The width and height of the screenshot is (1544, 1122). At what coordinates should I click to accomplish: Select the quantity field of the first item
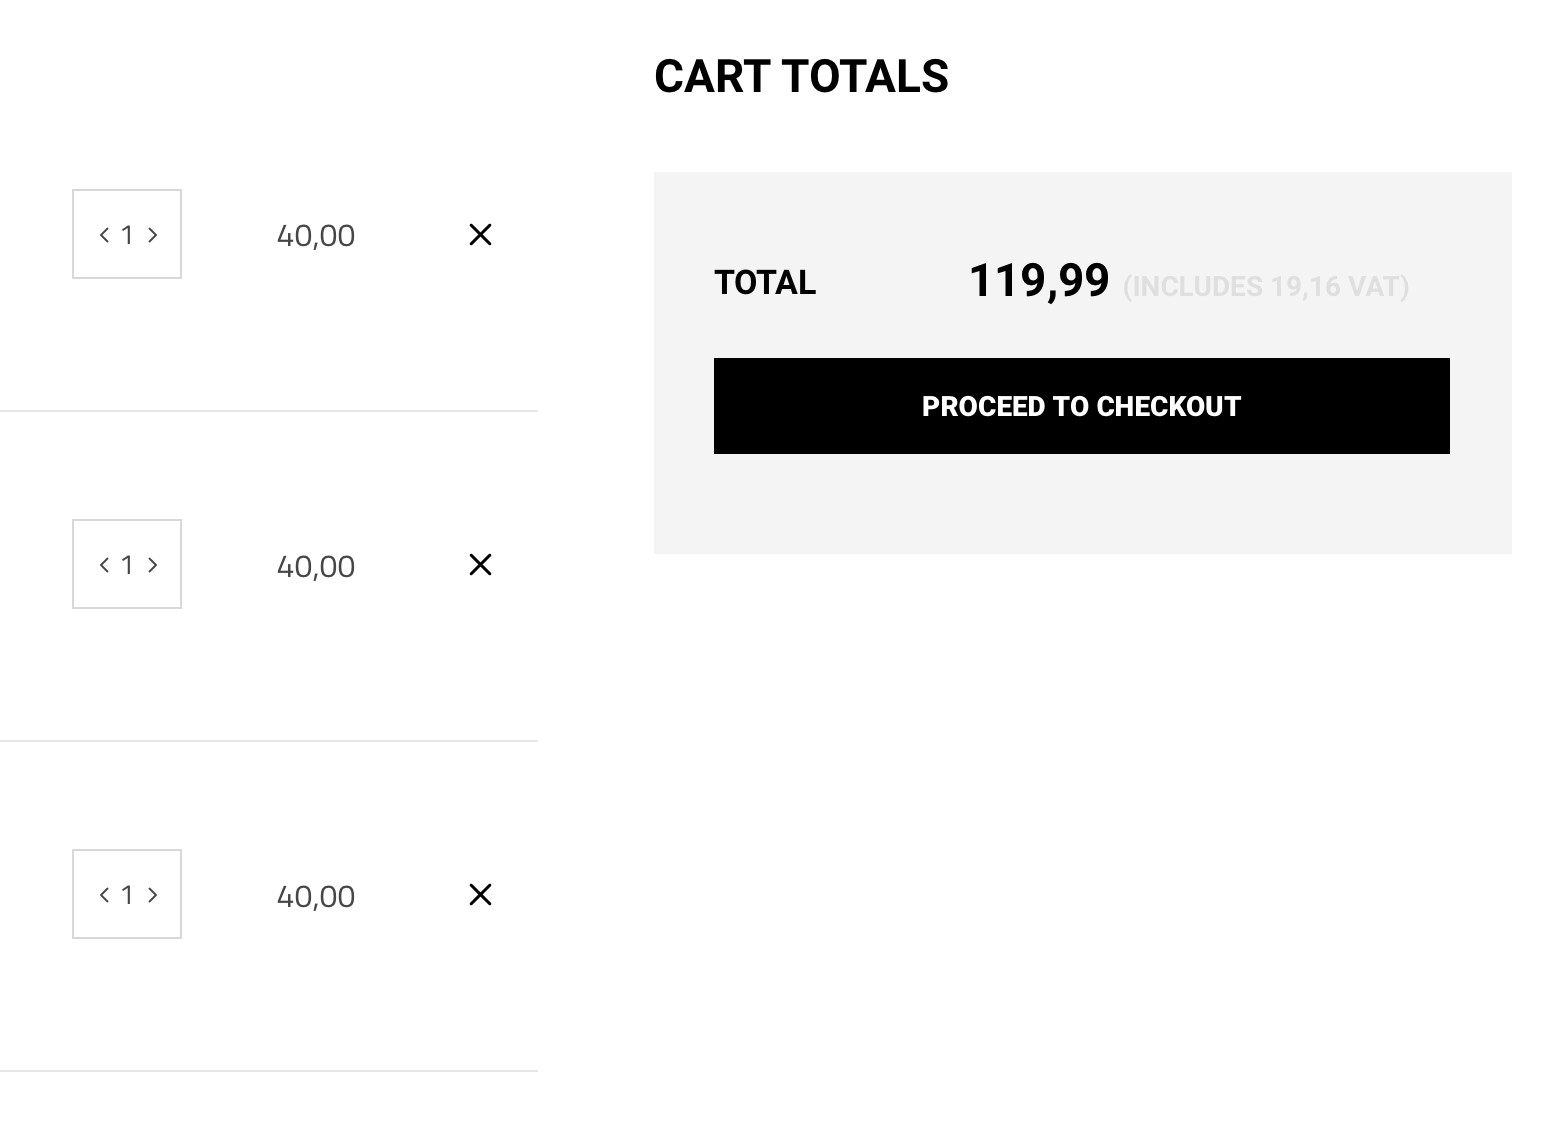[127, 234]
